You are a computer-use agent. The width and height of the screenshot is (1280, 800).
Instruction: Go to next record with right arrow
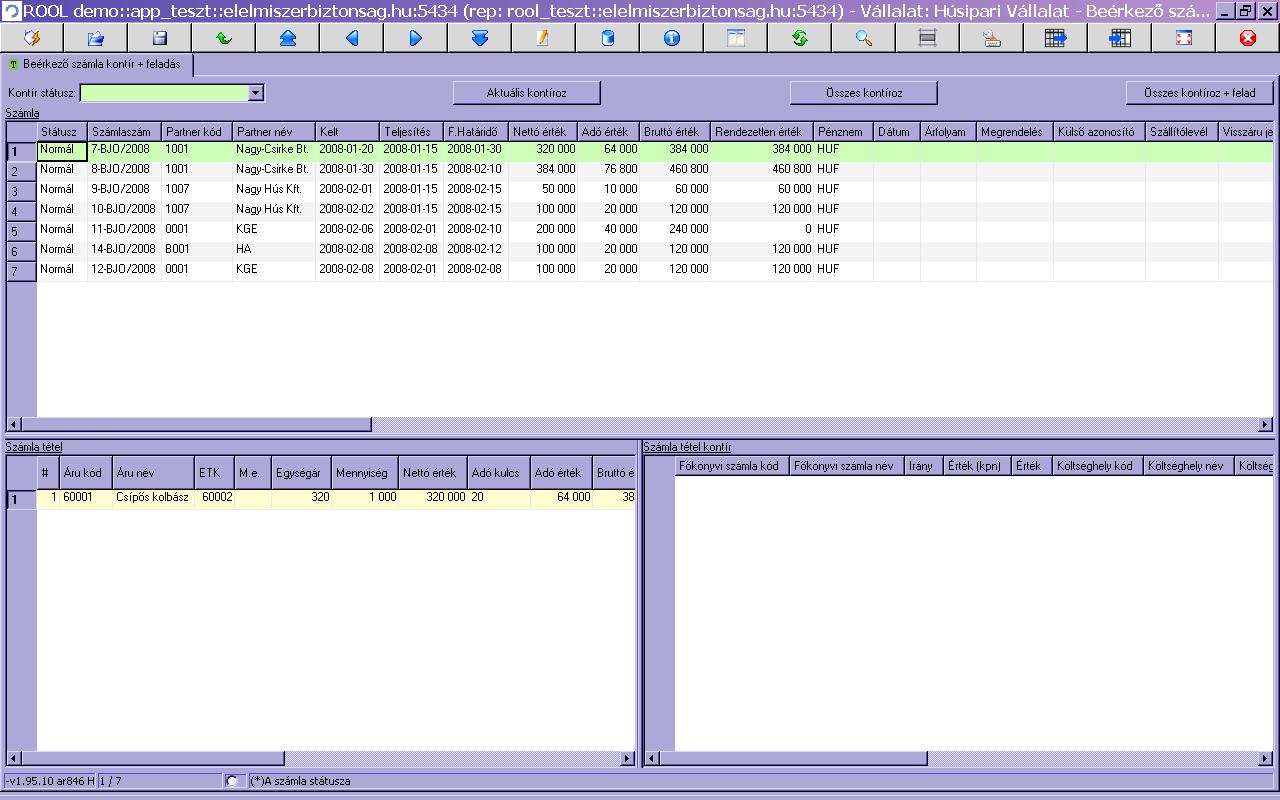[416, 38]
